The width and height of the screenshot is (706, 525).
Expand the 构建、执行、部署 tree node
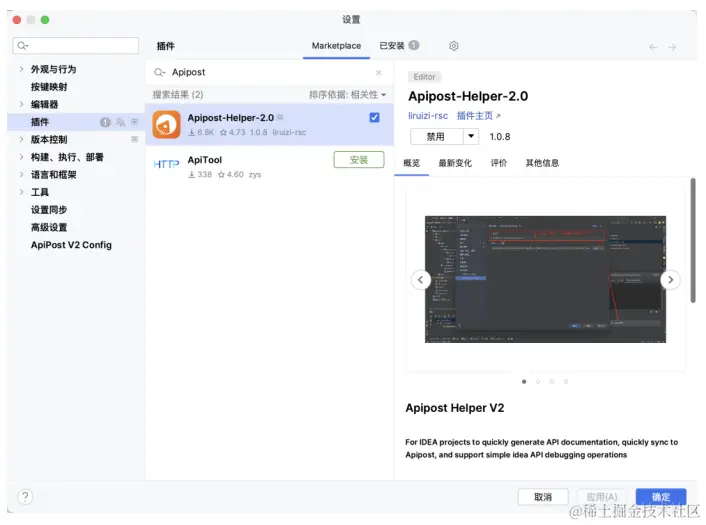click(21, 157)
